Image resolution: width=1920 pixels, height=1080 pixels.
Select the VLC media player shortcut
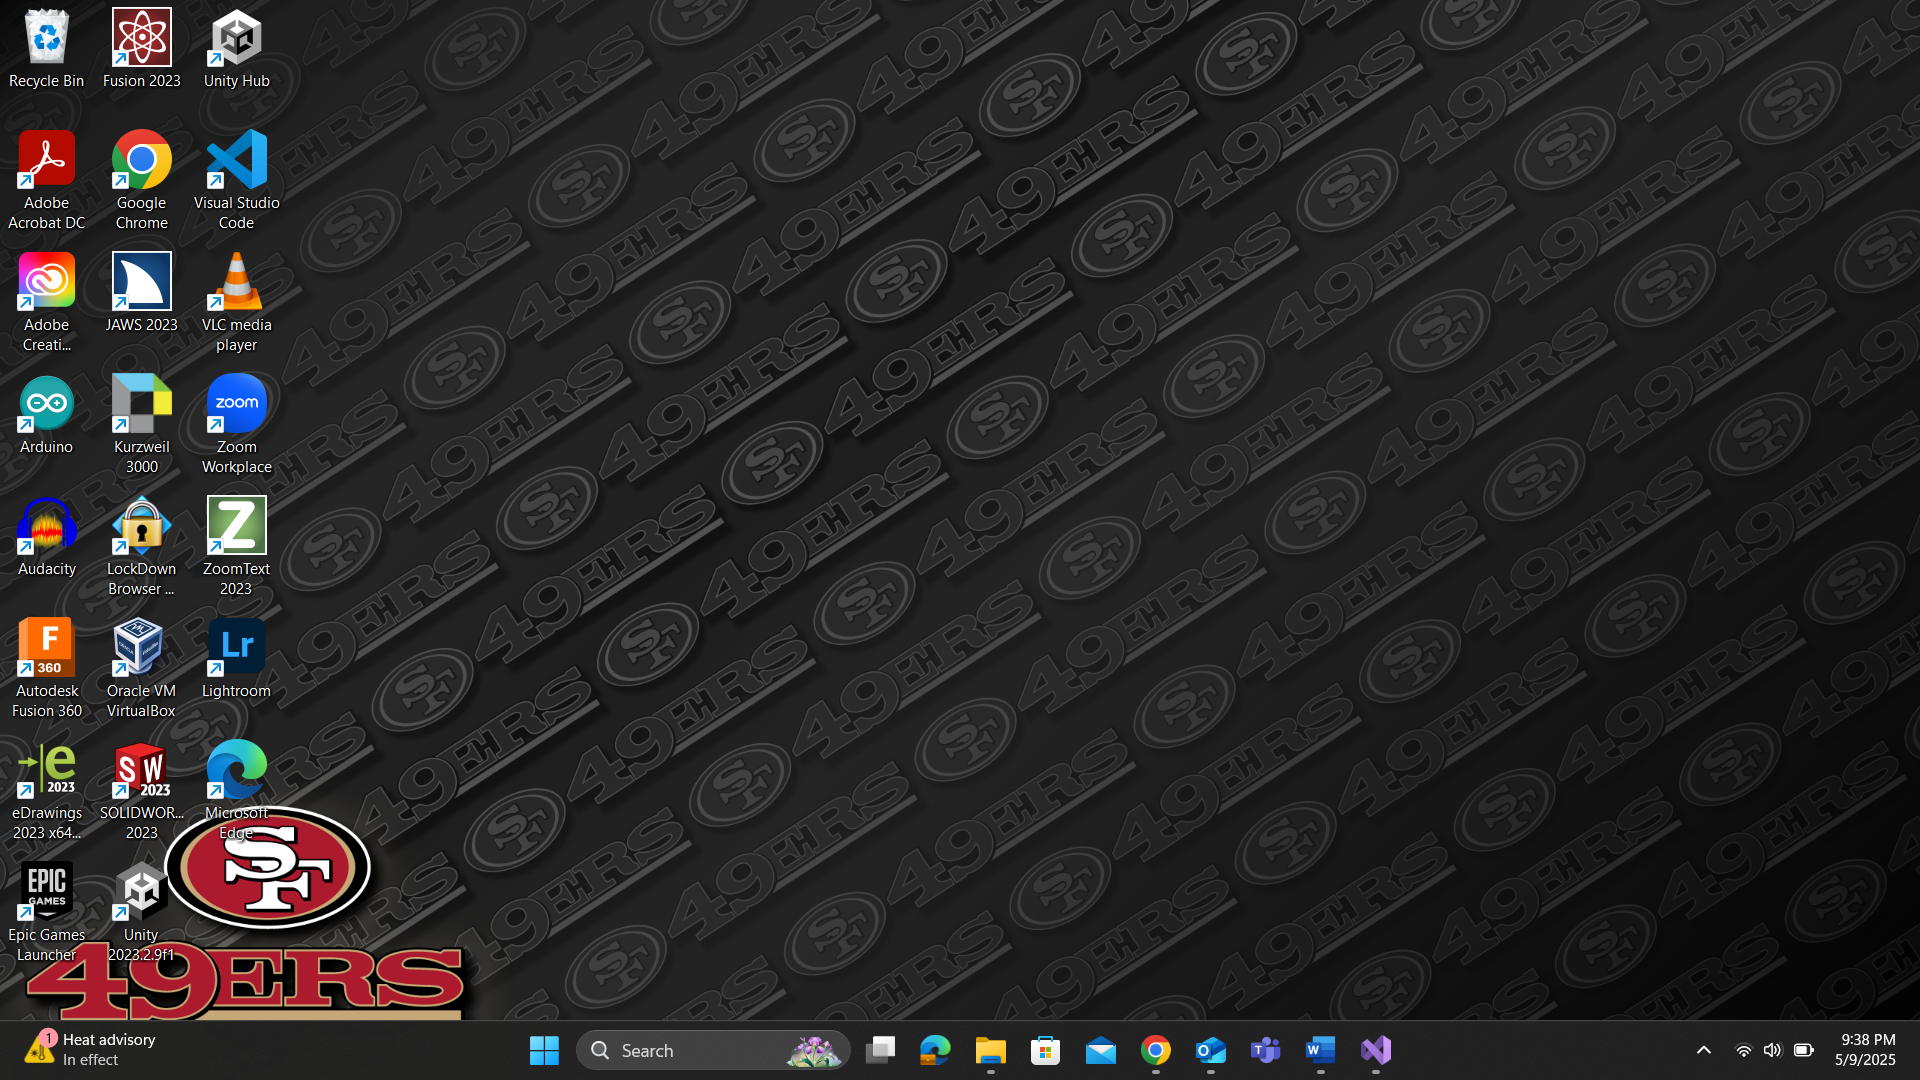236,283
